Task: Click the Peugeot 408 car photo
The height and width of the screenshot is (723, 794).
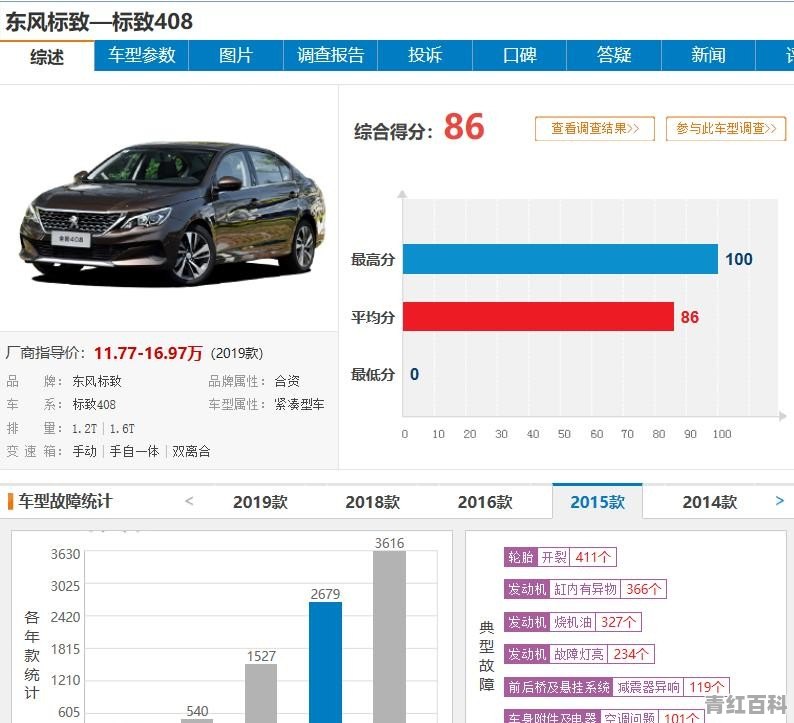Action: click(x=172, y=213)
